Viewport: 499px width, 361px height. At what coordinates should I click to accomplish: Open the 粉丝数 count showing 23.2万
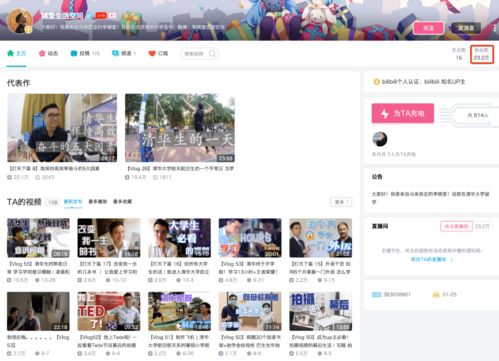(x=482, y=54)
